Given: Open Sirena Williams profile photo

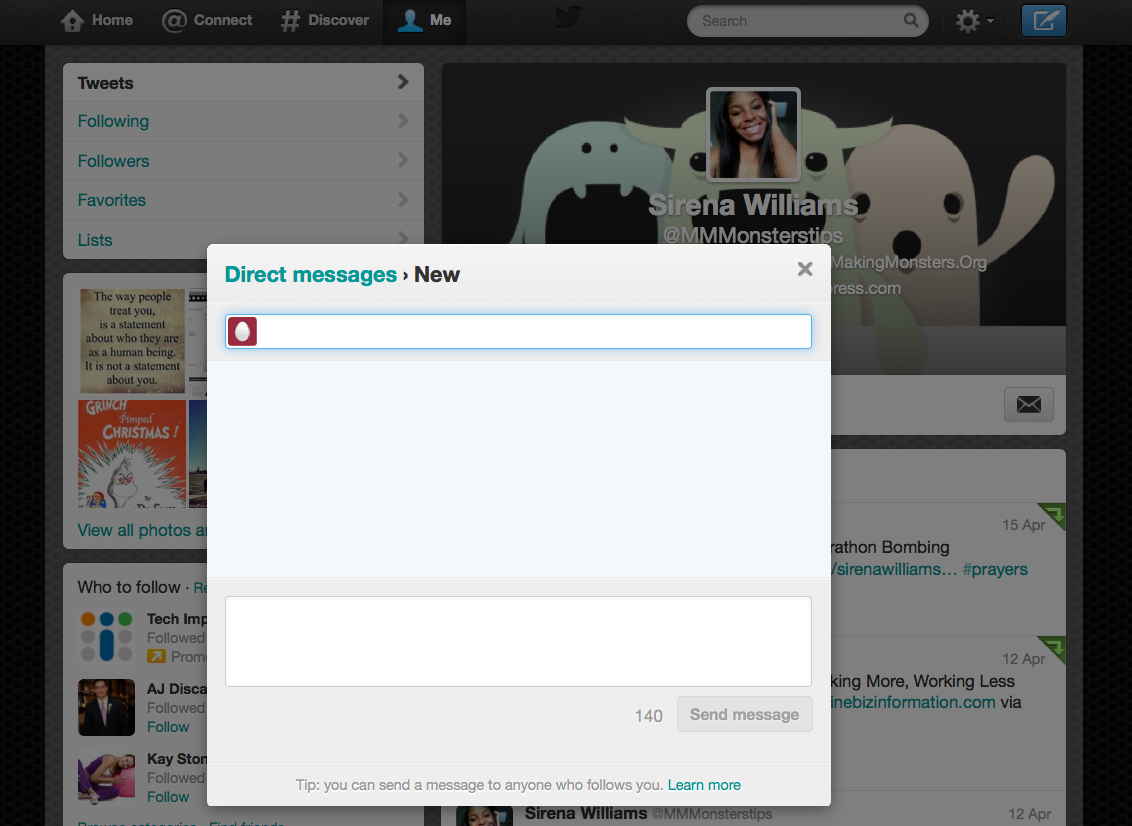Looking at the screenshot, I should [x=753, y=134].
